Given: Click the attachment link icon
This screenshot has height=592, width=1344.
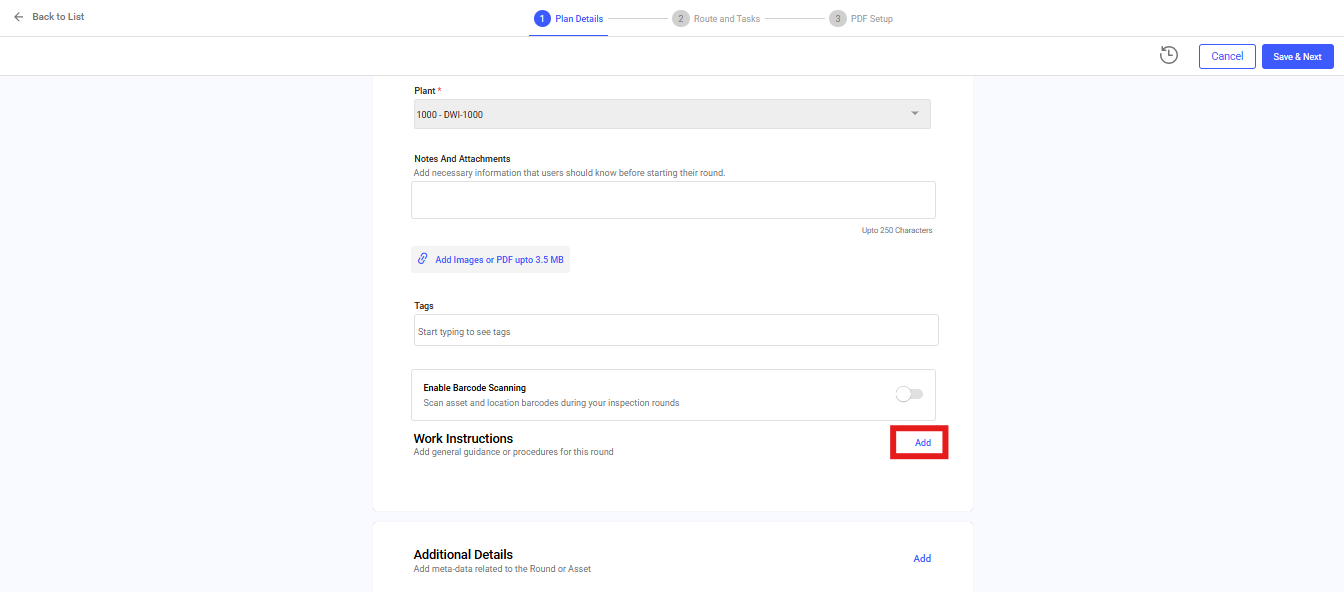Looking at the screenshot, I should click(423, 259).
